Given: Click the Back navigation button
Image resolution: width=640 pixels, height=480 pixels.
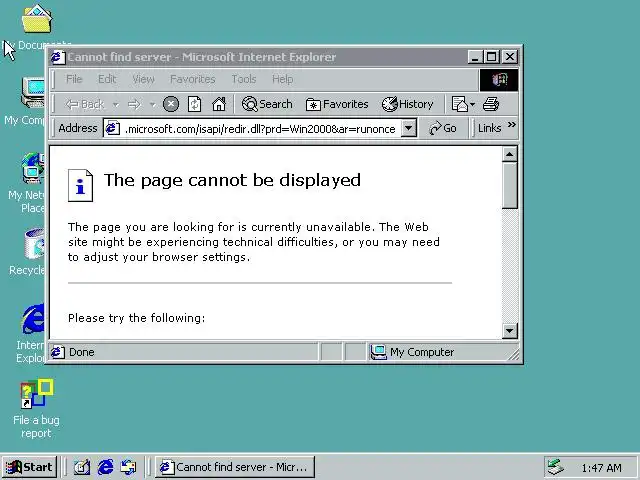Looking at the screenshot, I should (x=85, y=104).
